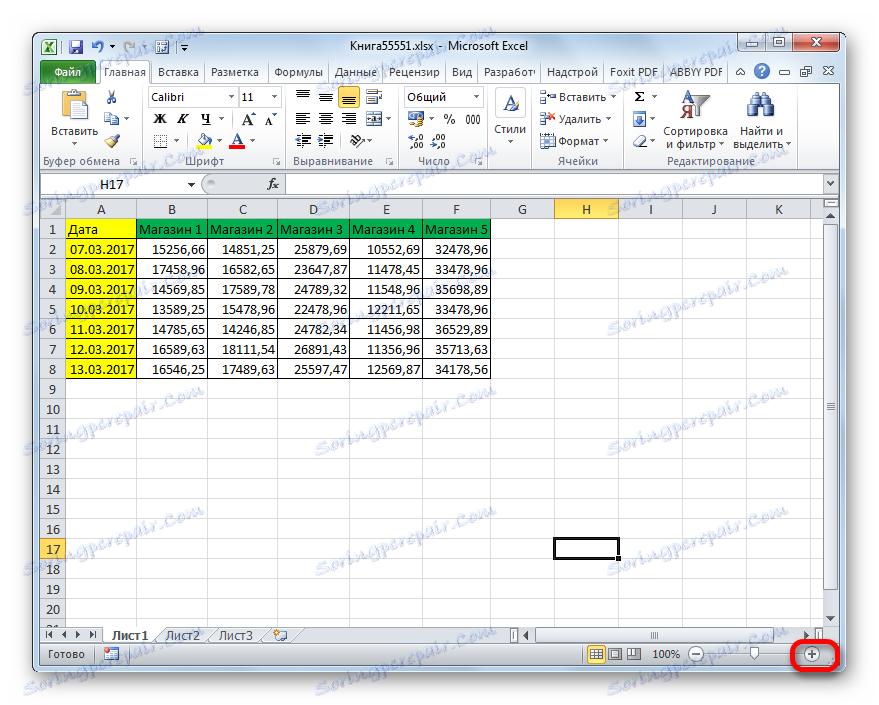The width and height of the screenshot is (879, 705).
Task: Switch to Page Layout view icon
Action: click(615, 654)
